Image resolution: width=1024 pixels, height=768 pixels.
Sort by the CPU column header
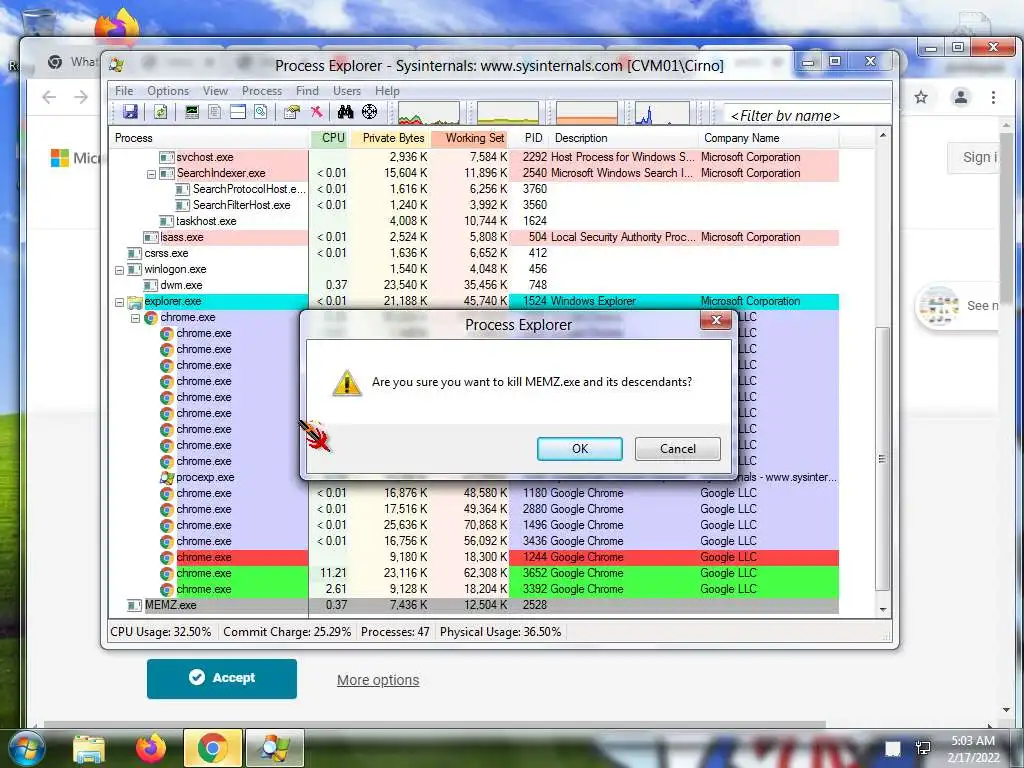tap(328, 138)
